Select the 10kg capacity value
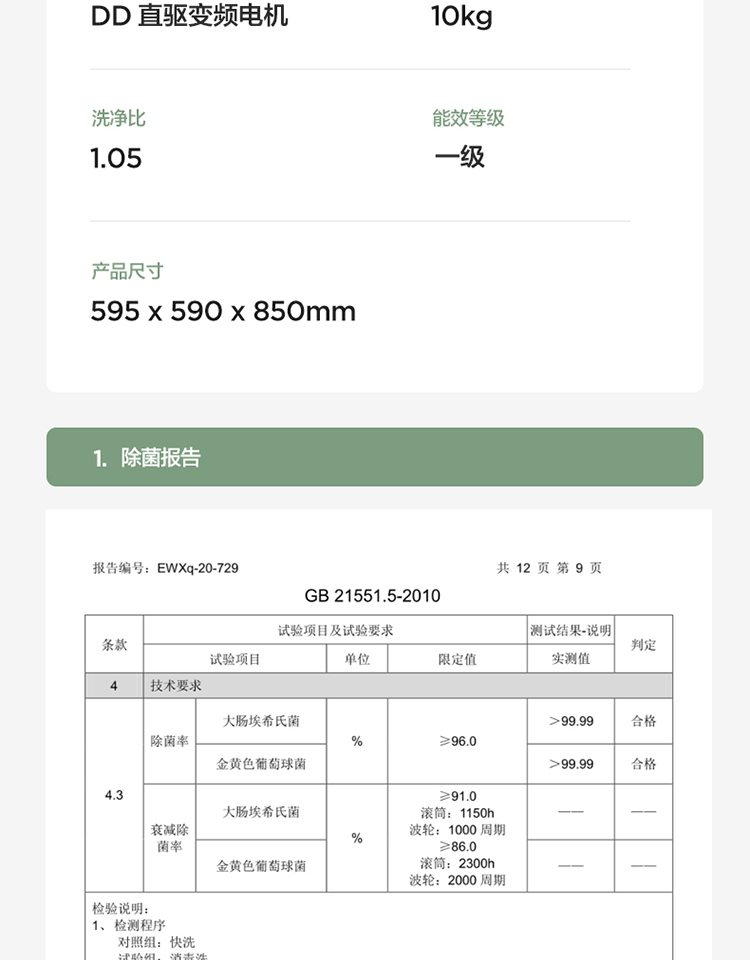Image resolution: width=750 pixels, height=960 pixels. pyautogui.click(x=462, y=17)
